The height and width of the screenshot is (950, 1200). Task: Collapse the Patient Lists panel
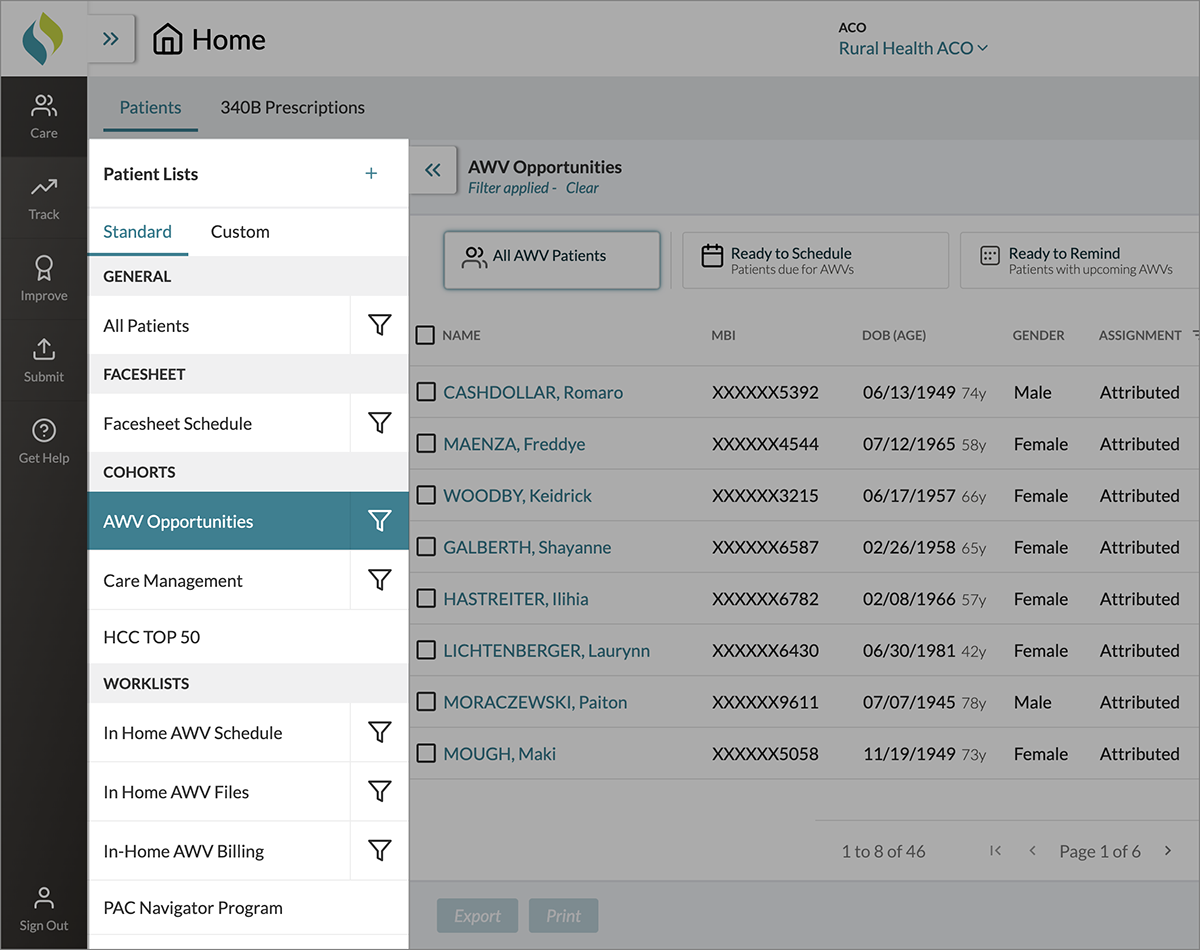(432, 171)
